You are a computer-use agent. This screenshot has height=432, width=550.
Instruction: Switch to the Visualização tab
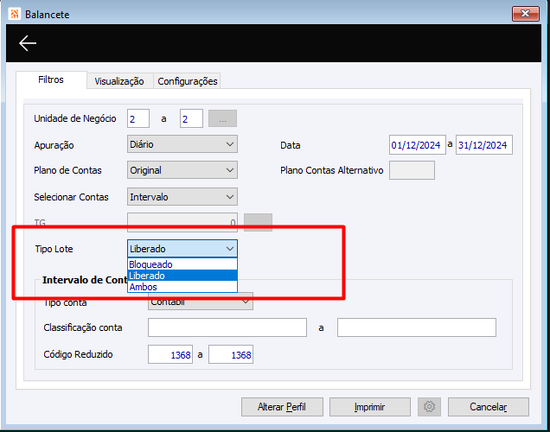pos(119,81)
